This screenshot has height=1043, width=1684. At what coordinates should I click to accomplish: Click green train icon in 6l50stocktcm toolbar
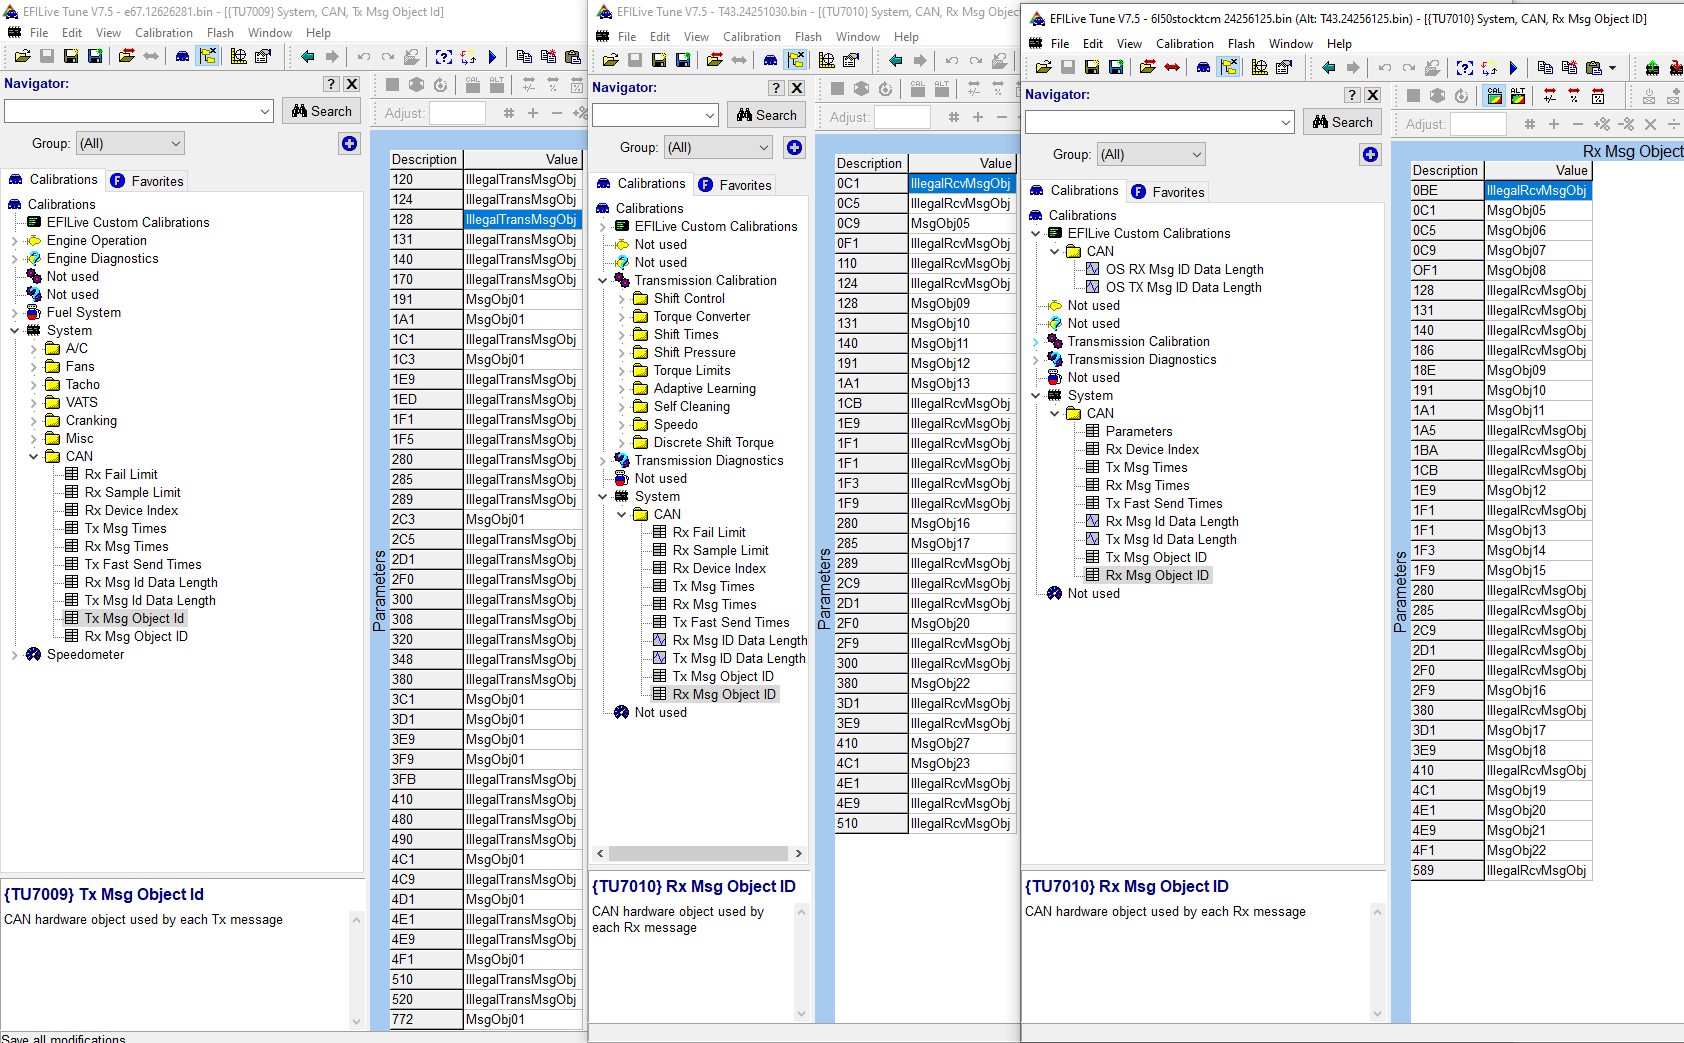click(1652, 68)
